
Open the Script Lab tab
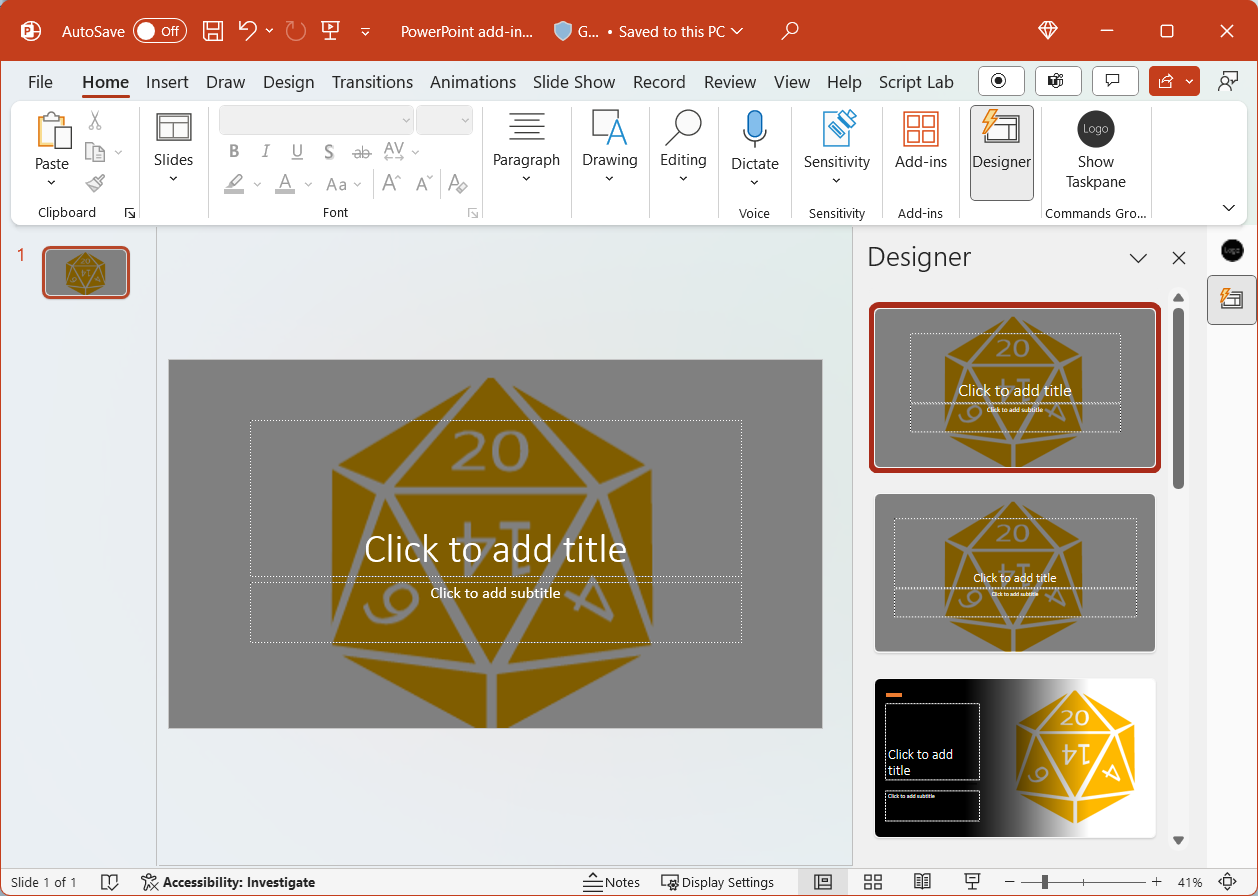coord(916,82)
